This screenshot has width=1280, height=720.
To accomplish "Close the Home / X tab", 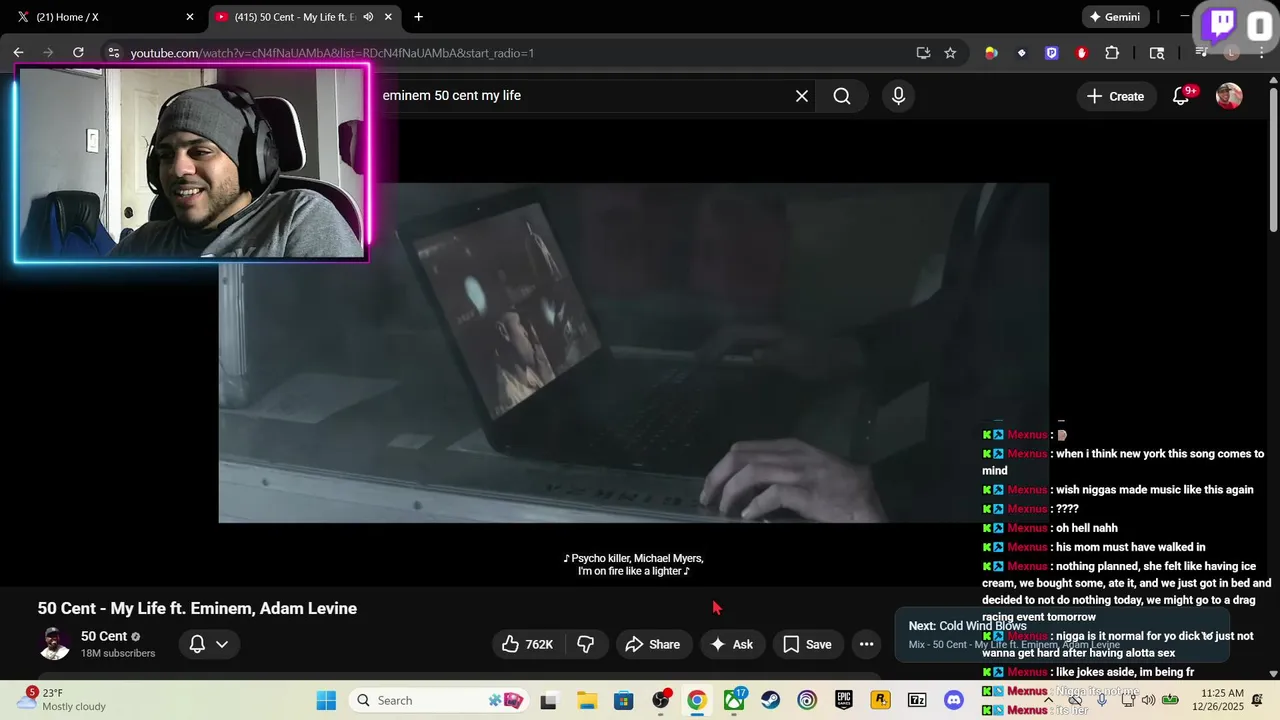I will (190, 17).
